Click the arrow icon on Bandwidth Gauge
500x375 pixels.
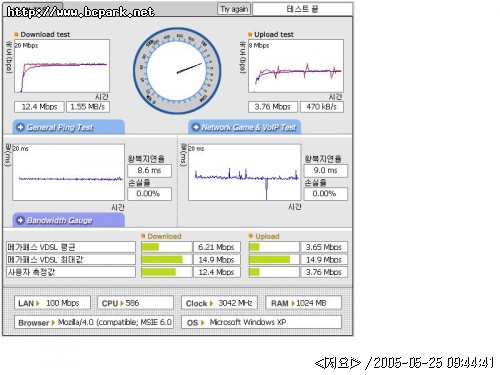click(x=20, y=220)
